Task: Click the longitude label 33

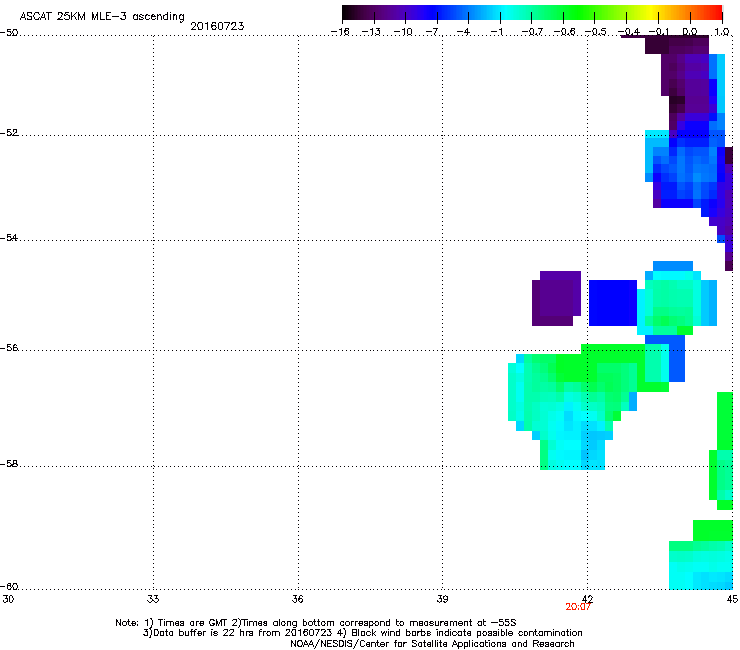Action: point(153,599)
